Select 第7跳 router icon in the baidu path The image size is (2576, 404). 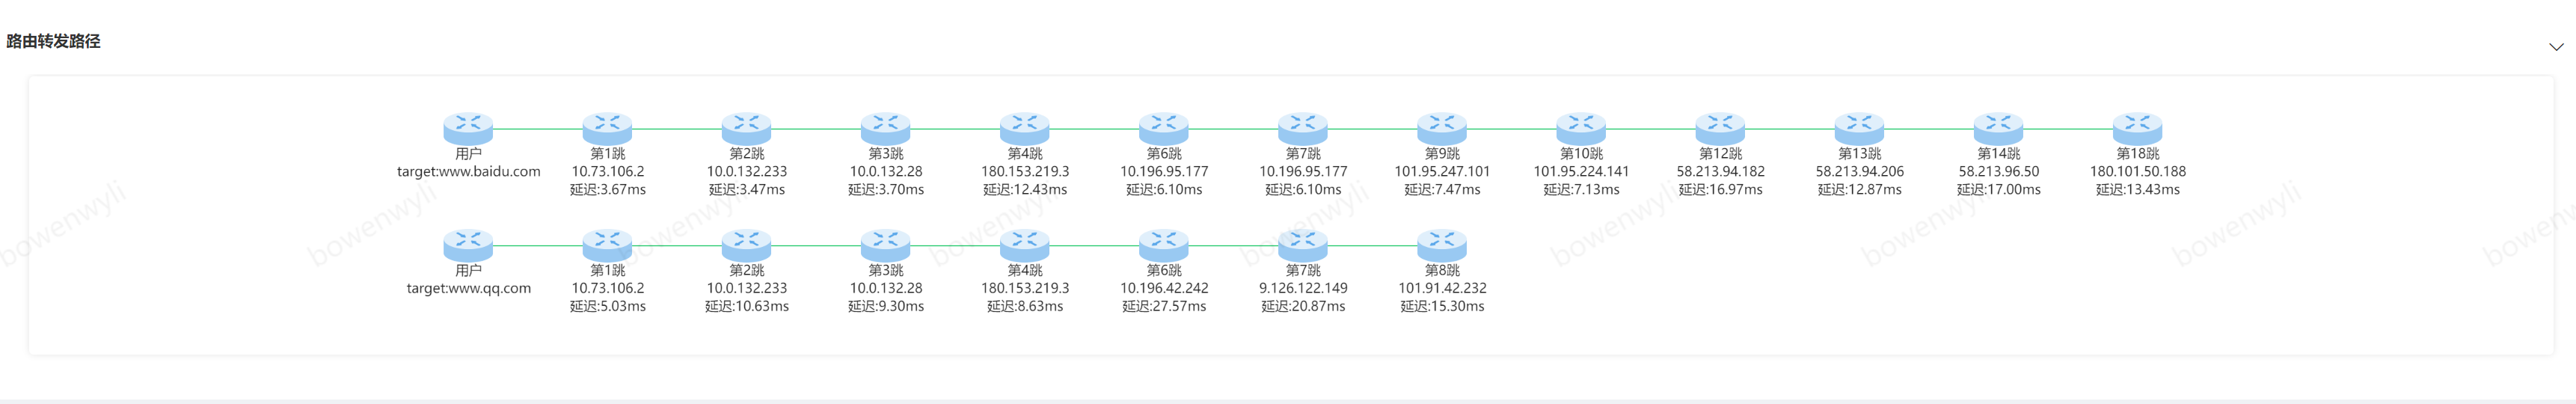(1303, 128)
